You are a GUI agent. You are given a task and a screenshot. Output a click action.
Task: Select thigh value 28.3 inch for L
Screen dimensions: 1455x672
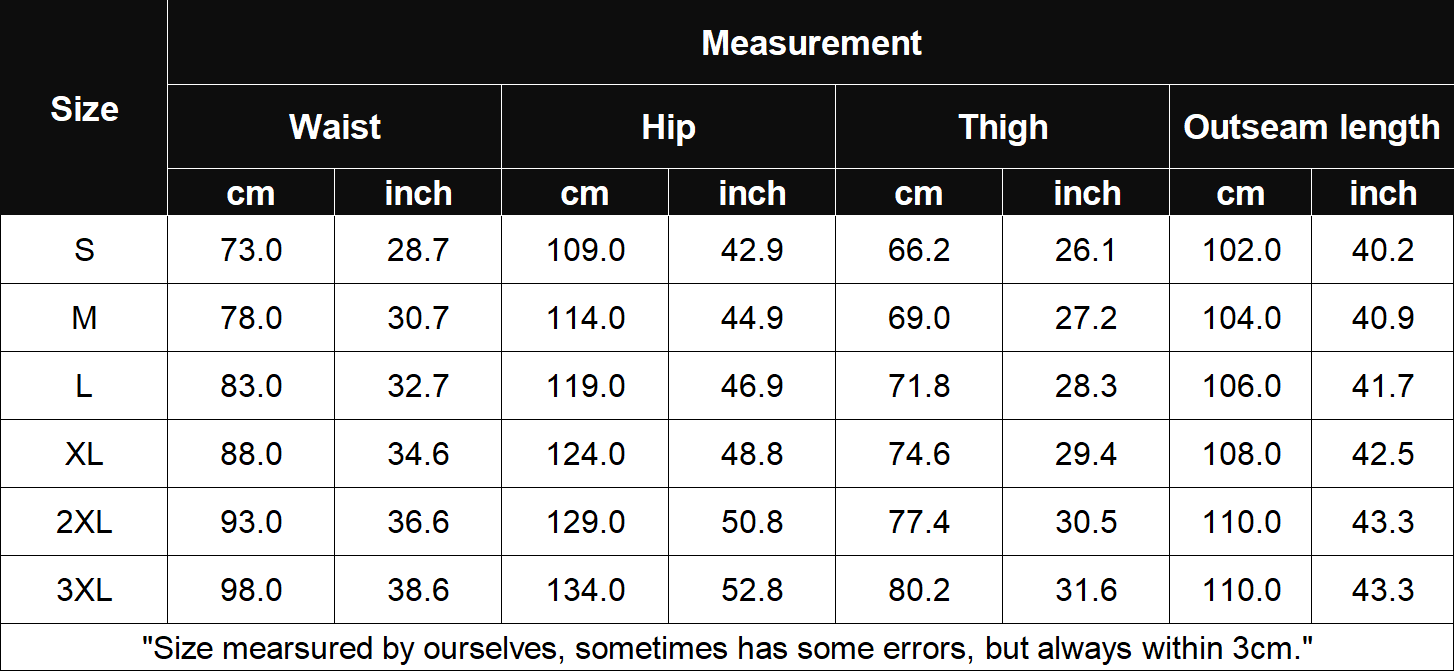(1086, 386)
